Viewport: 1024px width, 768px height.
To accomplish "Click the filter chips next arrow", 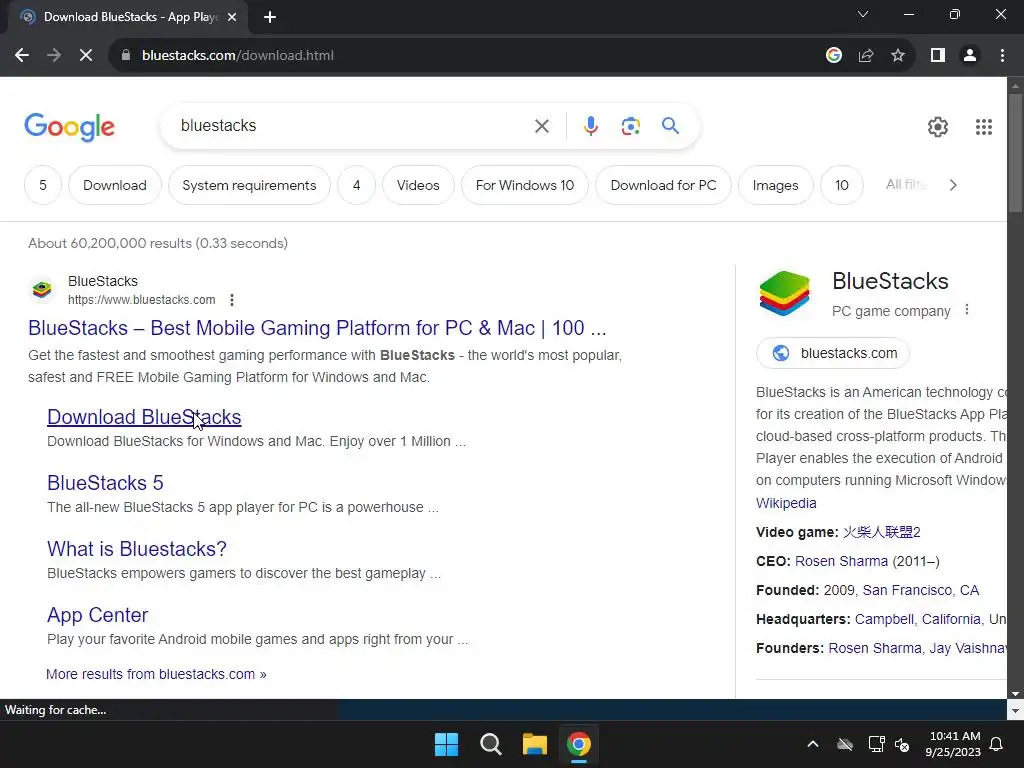I will pos(953,185).
